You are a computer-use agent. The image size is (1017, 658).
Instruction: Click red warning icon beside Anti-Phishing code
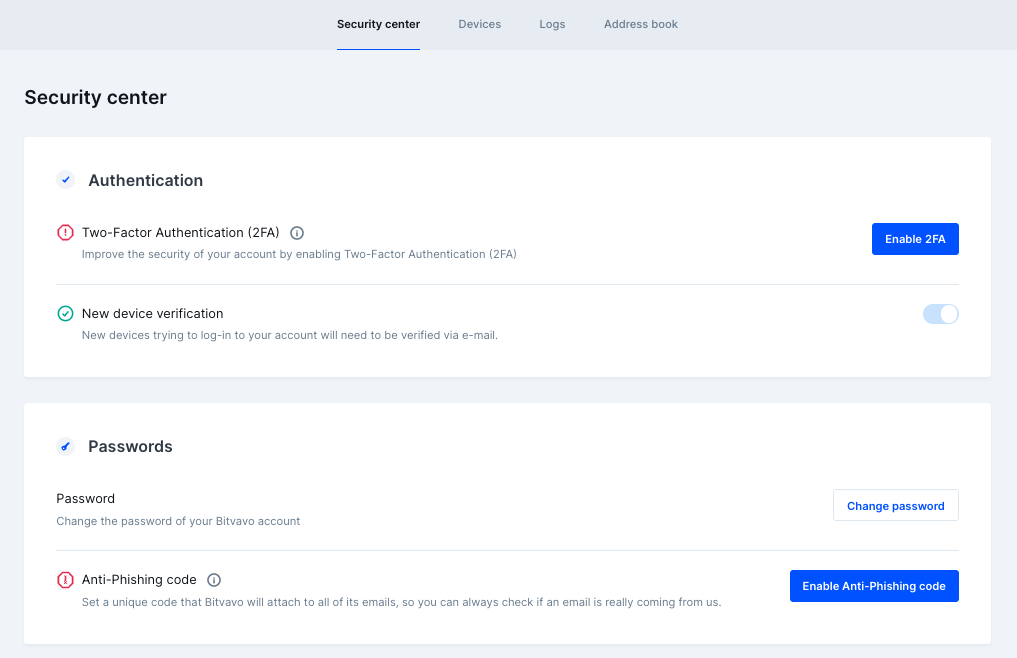[x=66, y=579]
